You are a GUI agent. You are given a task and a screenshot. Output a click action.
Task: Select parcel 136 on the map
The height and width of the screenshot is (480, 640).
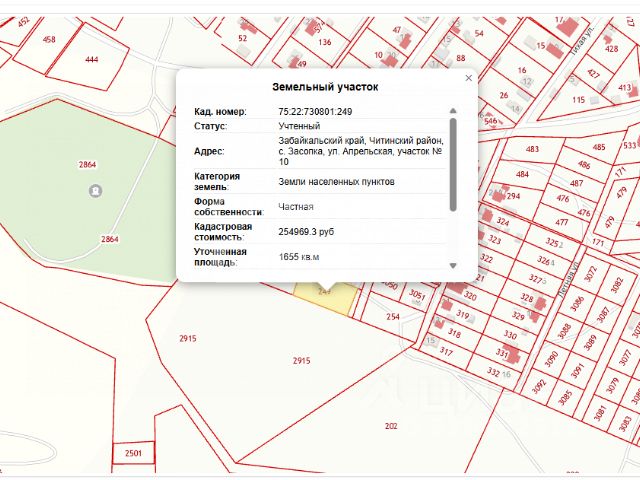pos(324,42)
